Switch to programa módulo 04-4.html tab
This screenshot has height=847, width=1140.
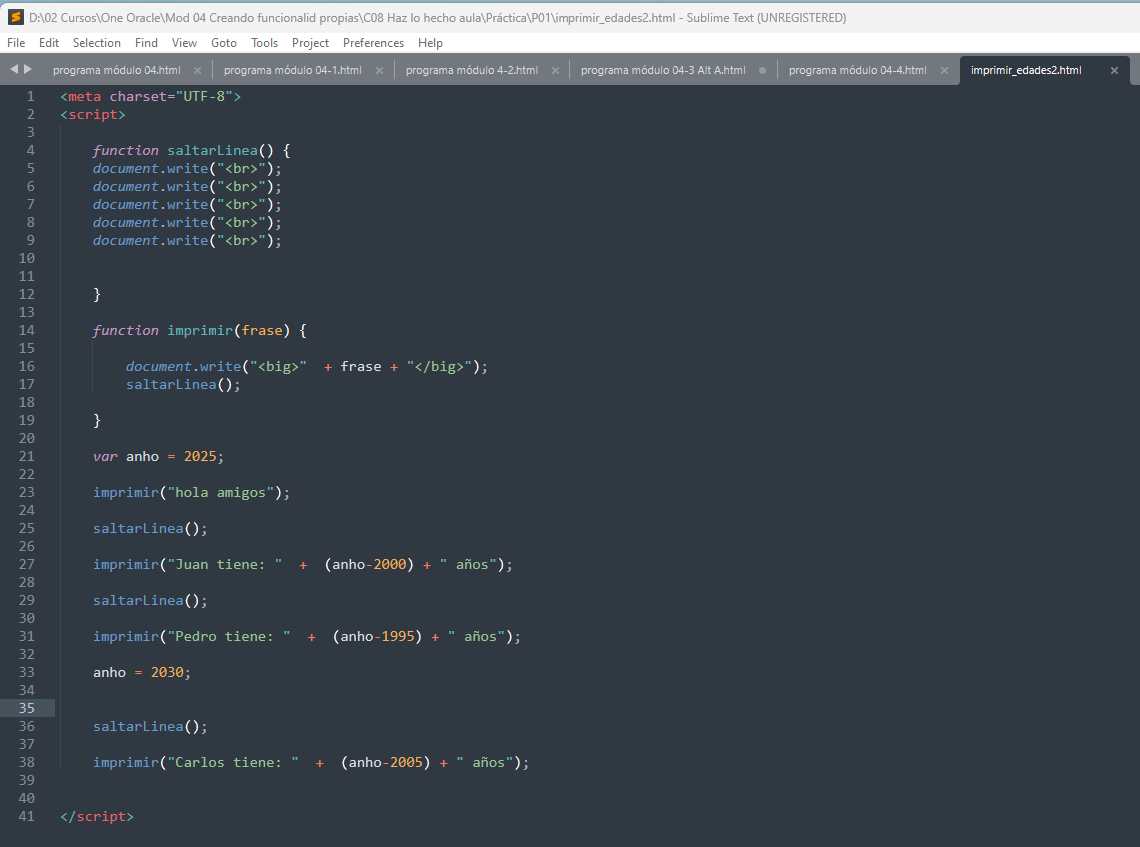point(857,71)
